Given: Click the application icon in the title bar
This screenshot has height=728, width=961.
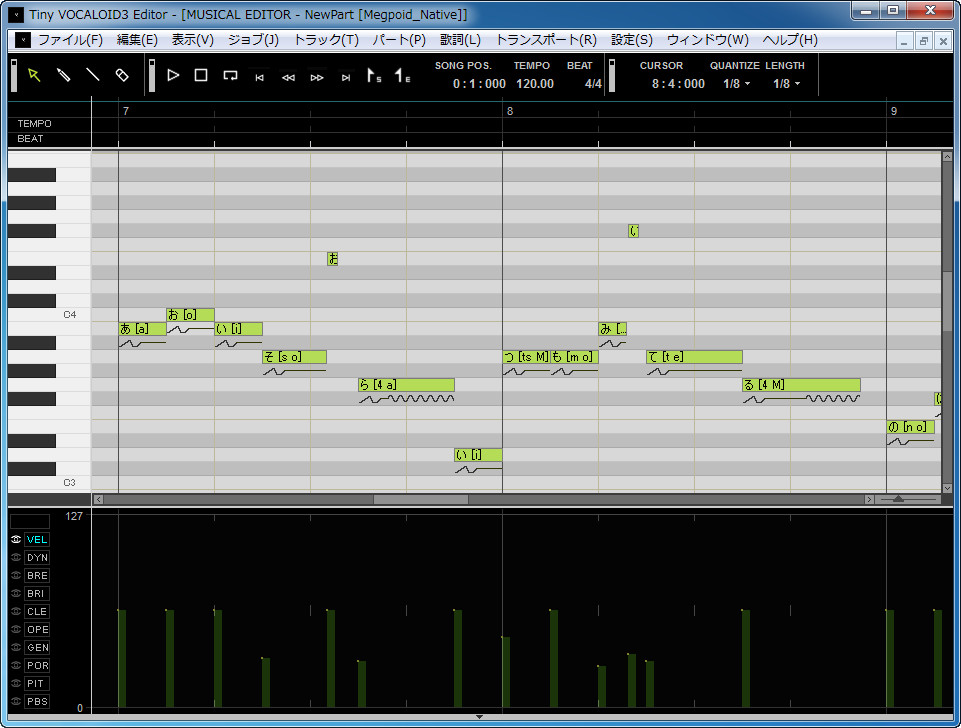Looking at the screenshot, I should [x=17, y=14].
